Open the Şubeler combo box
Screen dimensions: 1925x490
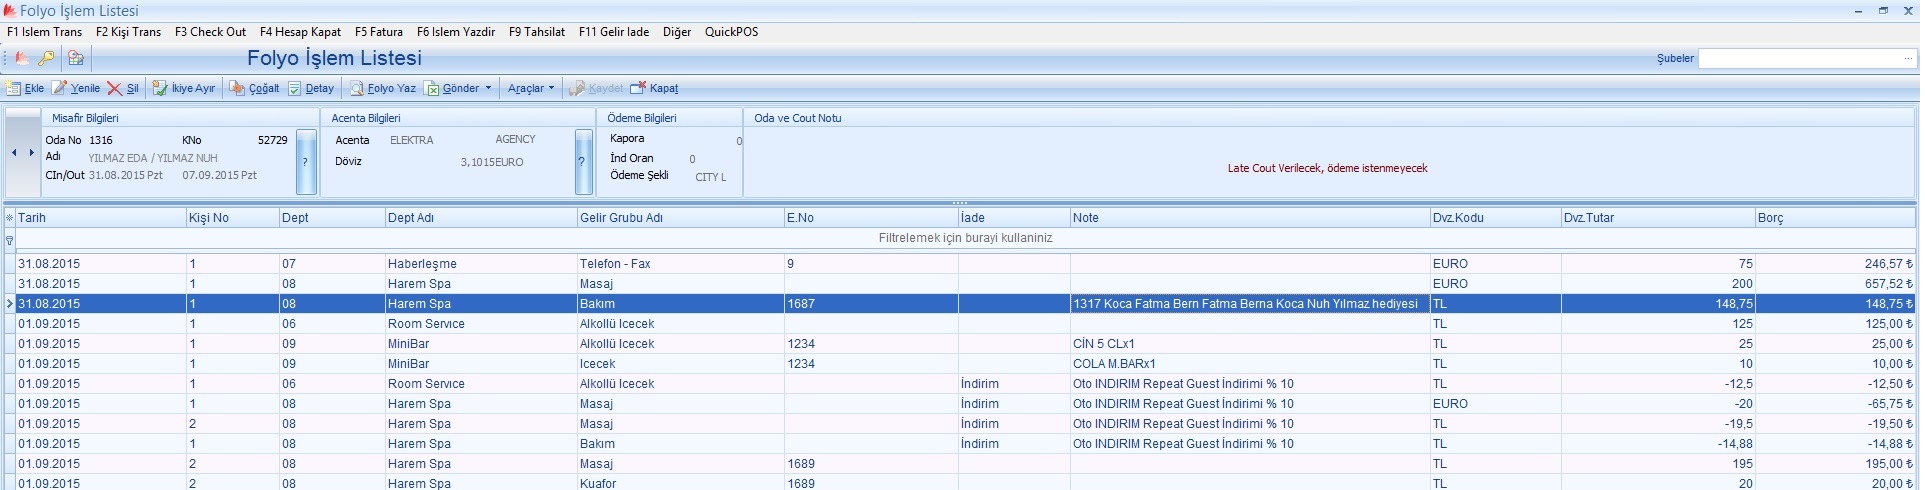click(x=1807, y=59)
